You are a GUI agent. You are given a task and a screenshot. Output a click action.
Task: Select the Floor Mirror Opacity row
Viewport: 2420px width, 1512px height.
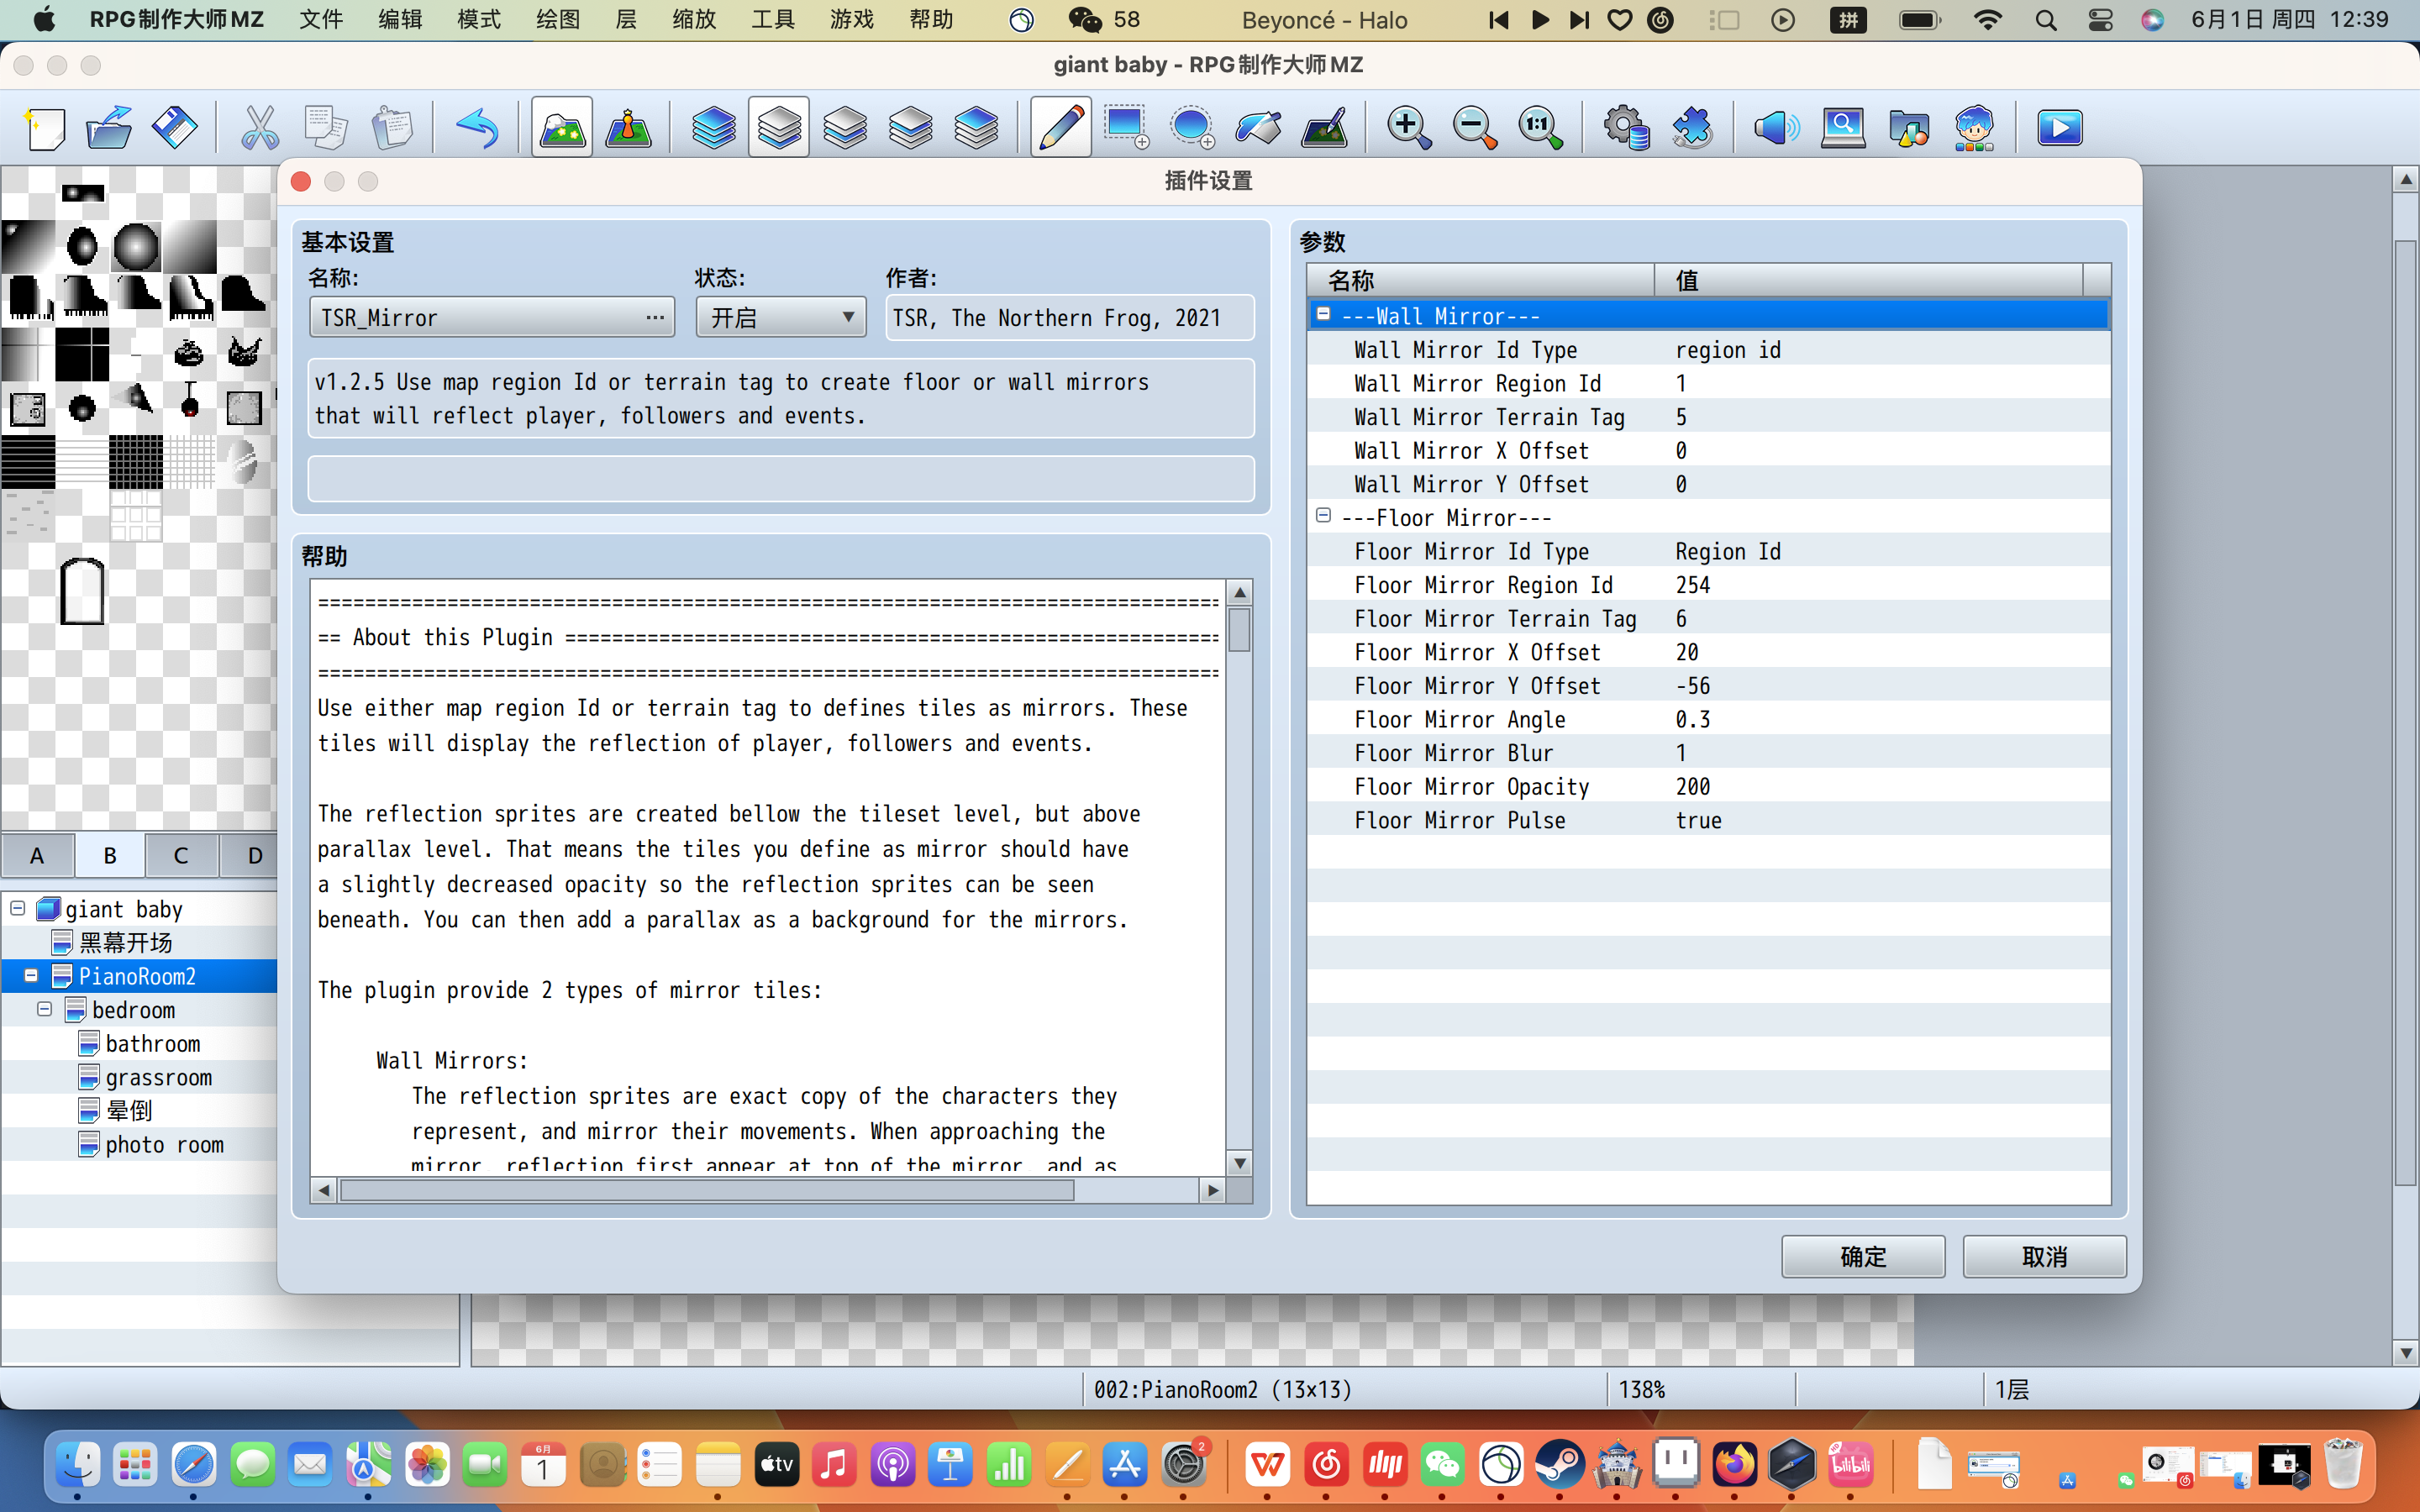(1708, 787)
